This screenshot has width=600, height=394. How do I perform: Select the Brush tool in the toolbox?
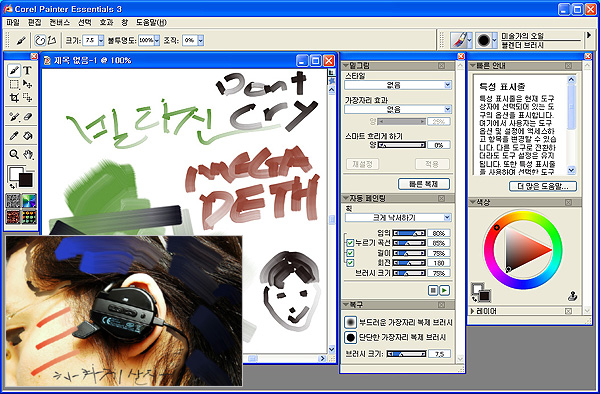14,71
